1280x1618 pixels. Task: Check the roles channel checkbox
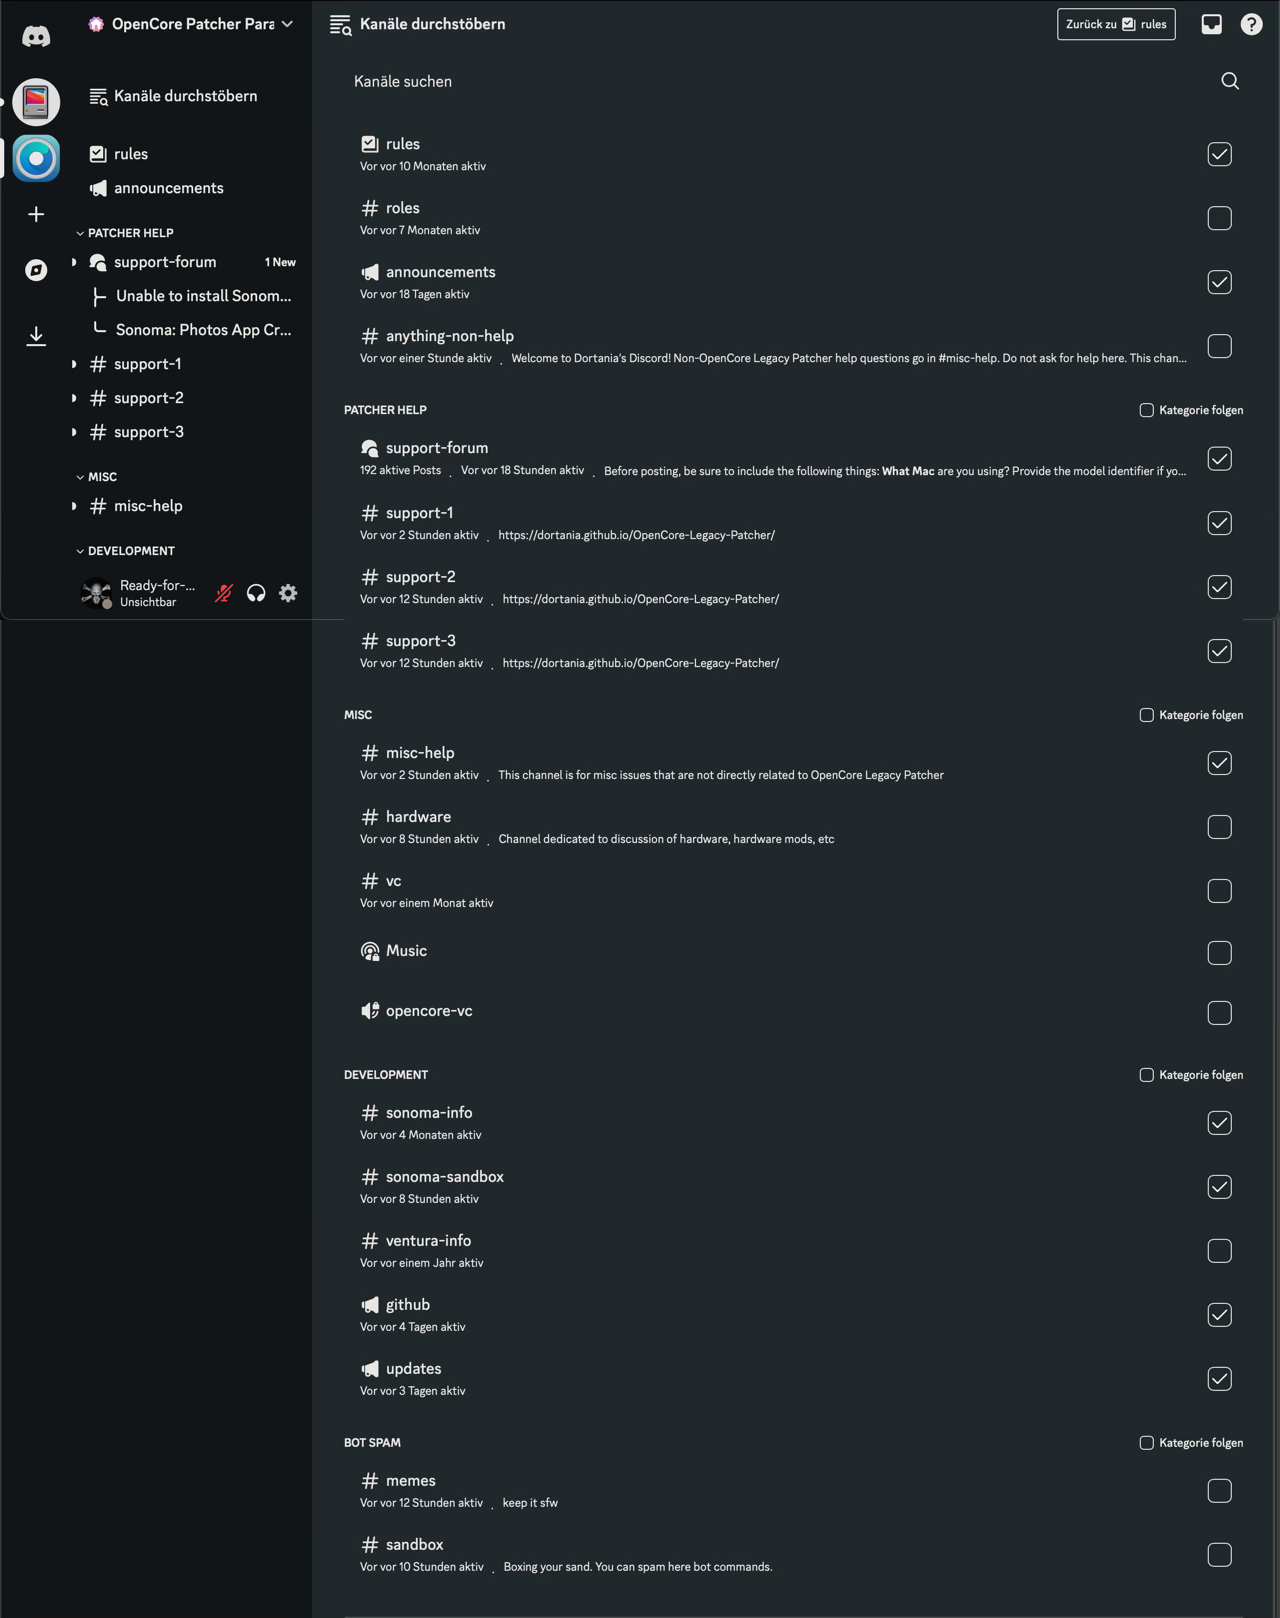(1219, 218)
